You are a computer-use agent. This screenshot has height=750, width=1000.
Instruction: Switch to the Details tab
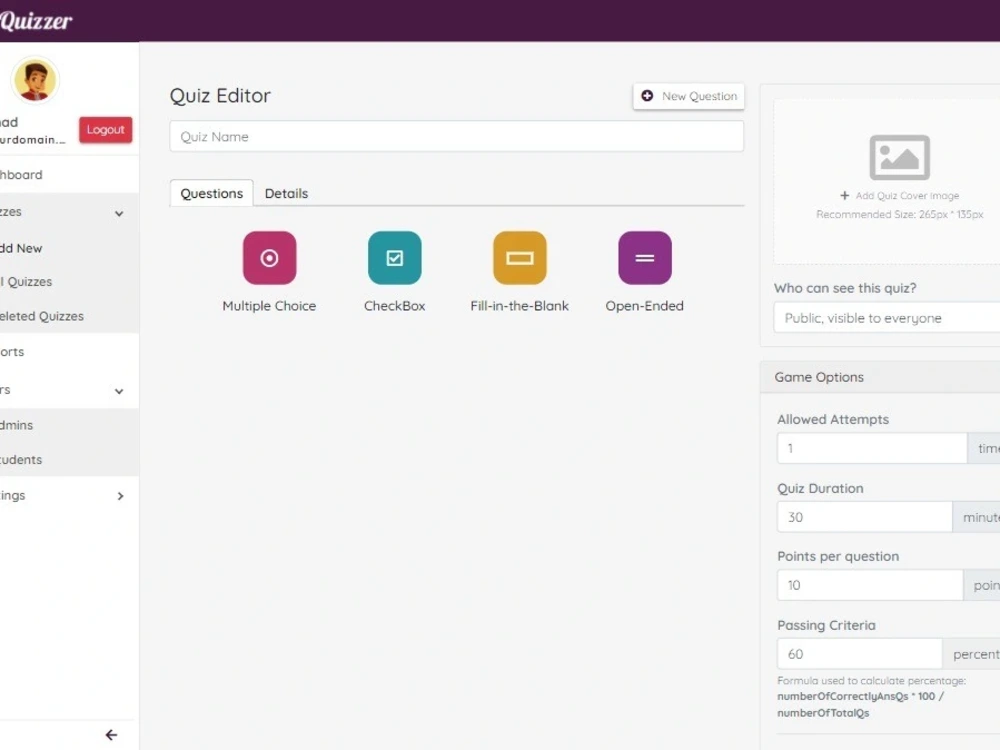(x=286, y=193)
